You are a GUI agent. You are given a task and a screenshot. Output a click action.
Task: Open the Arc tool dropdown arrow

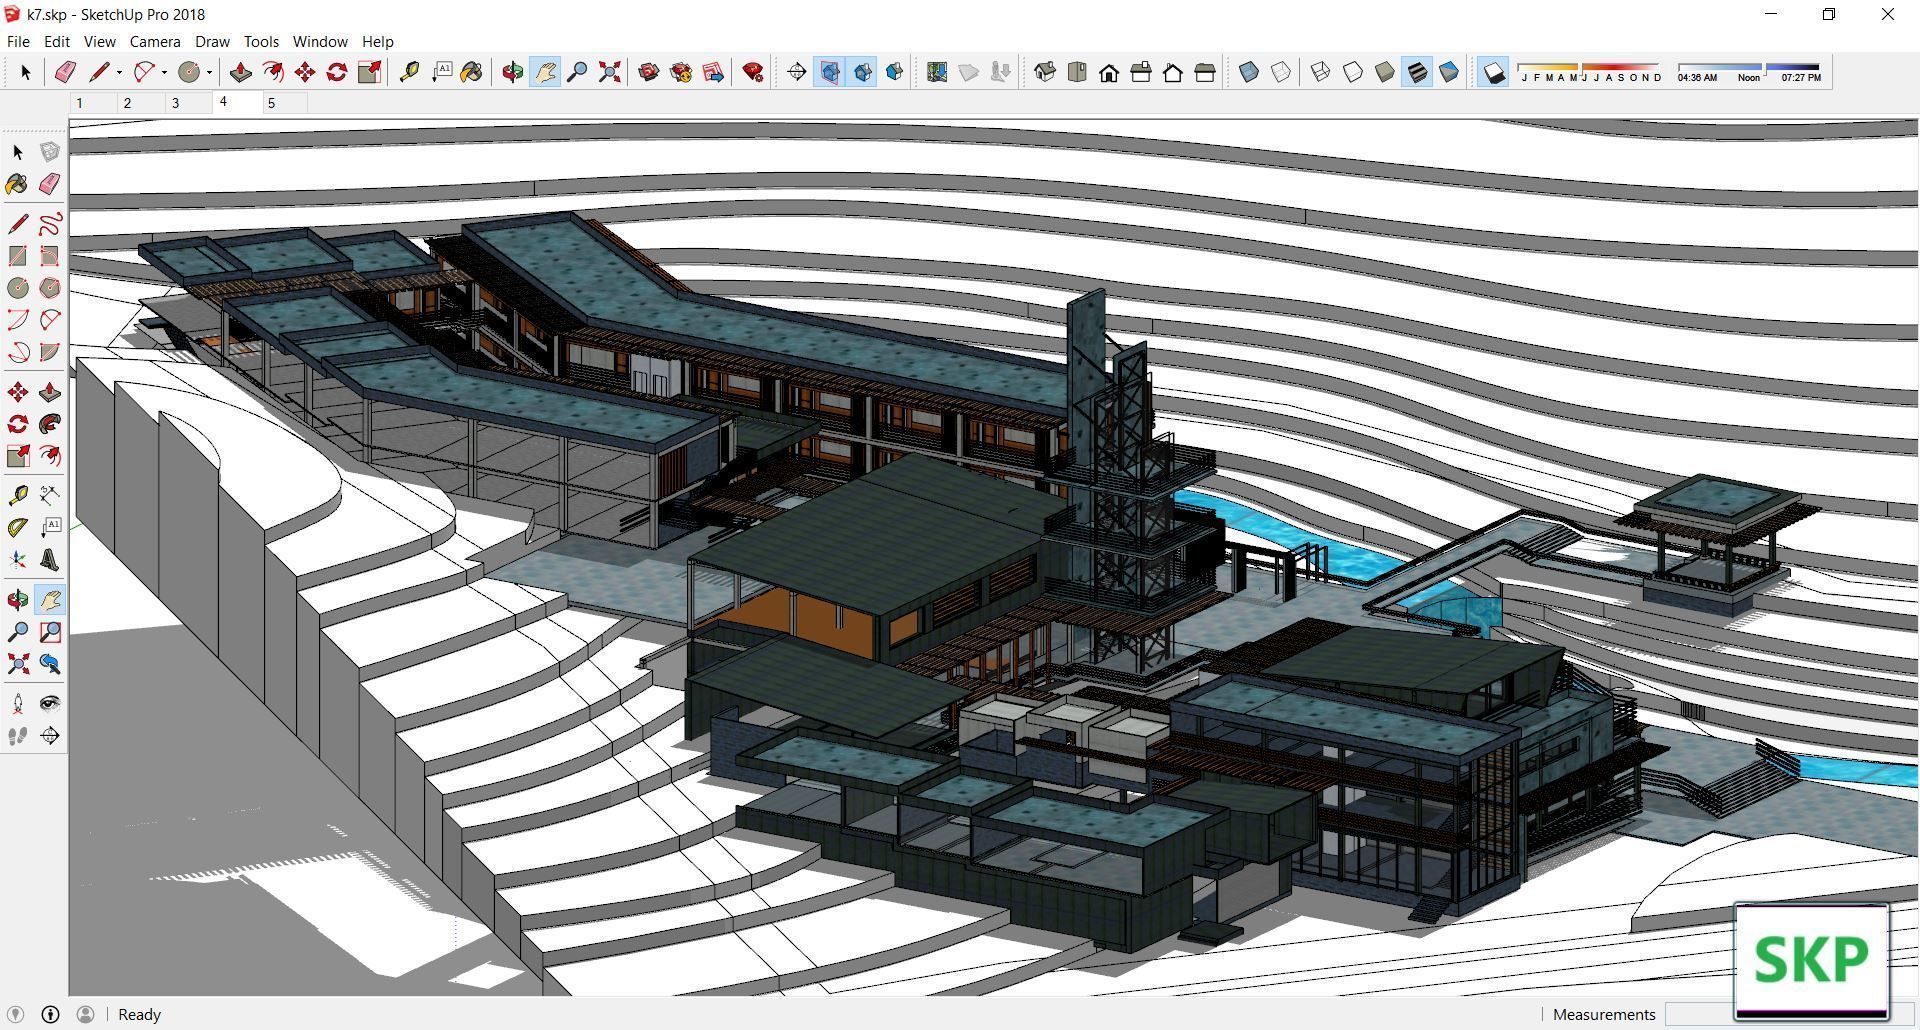point(163,72)
